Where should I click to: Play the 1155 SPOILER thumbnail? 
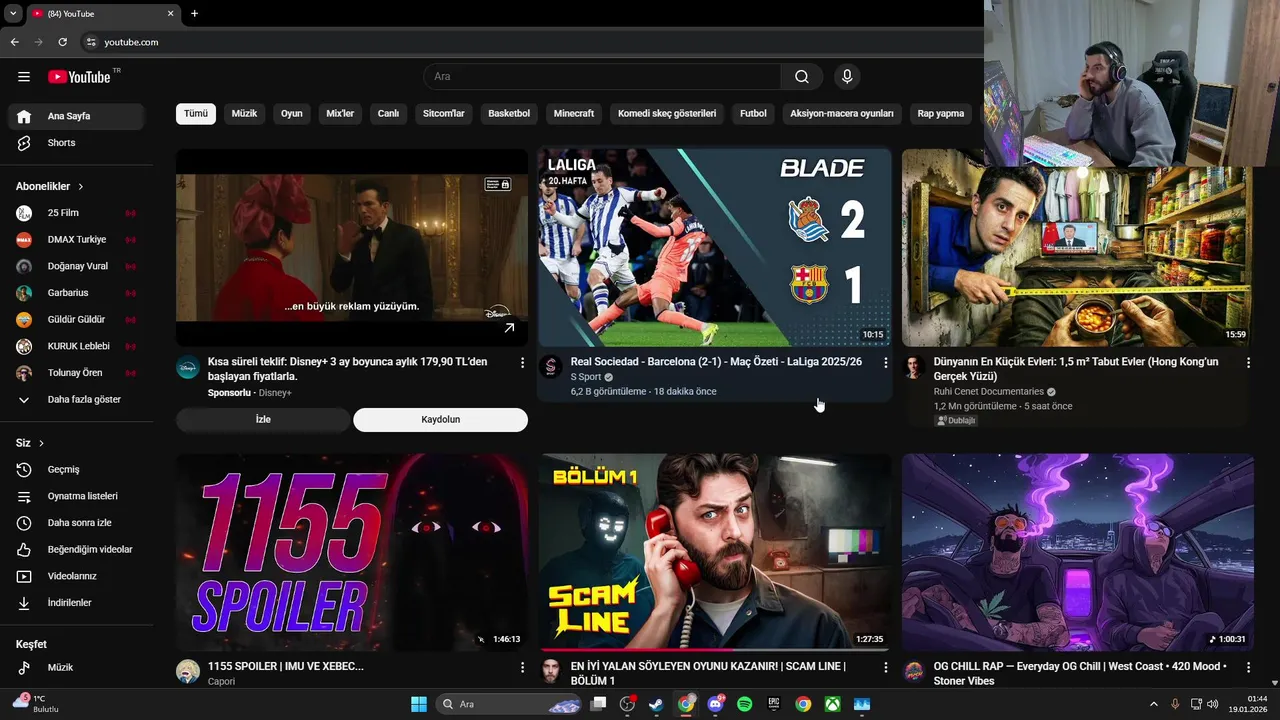click(x=352, y=553)
